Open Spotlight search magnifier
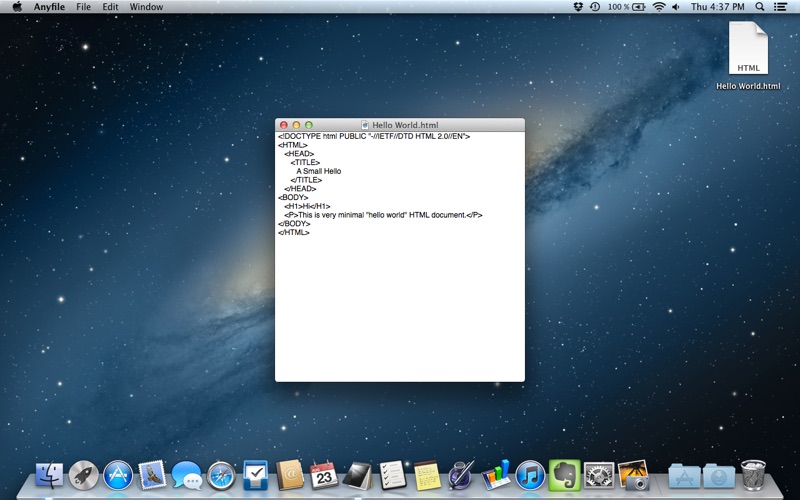The height and width of the screenshot is (500, 800). (759, 7)
